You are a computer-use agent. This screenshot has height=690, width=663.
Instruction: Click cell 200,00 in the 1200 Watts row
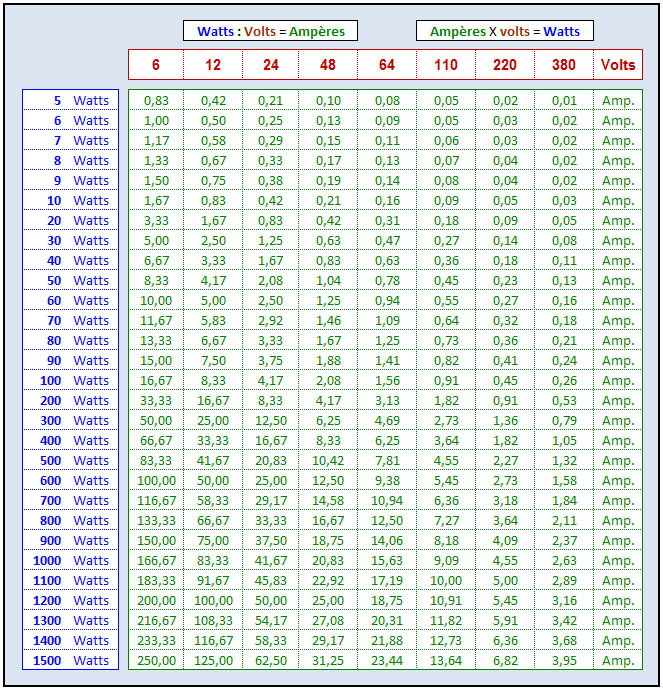pyautogui.click(x=156, y=601)
